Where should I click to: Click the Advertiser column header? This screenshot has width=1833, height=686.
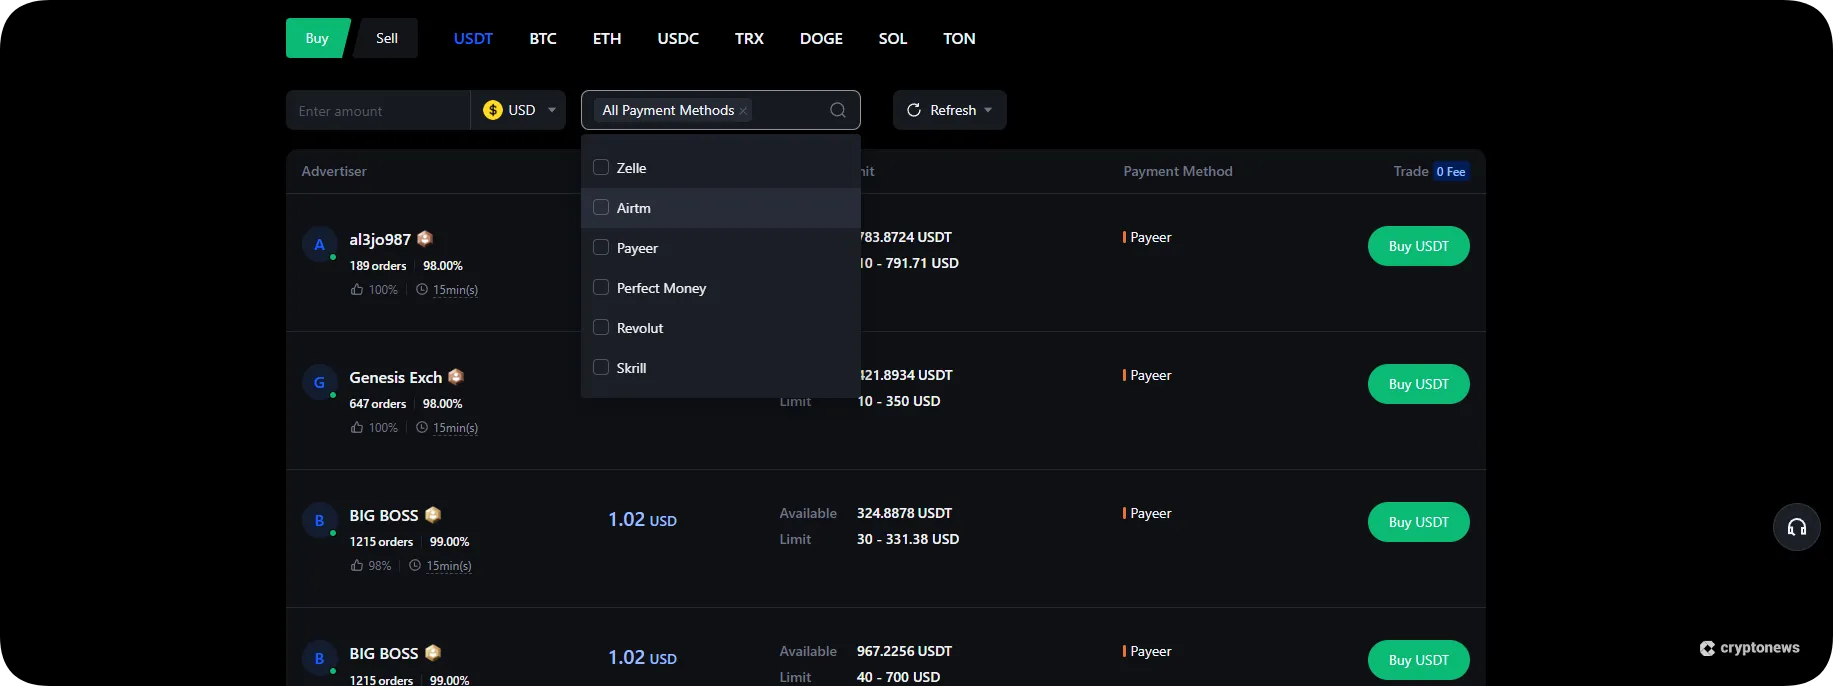pos(334,171)
